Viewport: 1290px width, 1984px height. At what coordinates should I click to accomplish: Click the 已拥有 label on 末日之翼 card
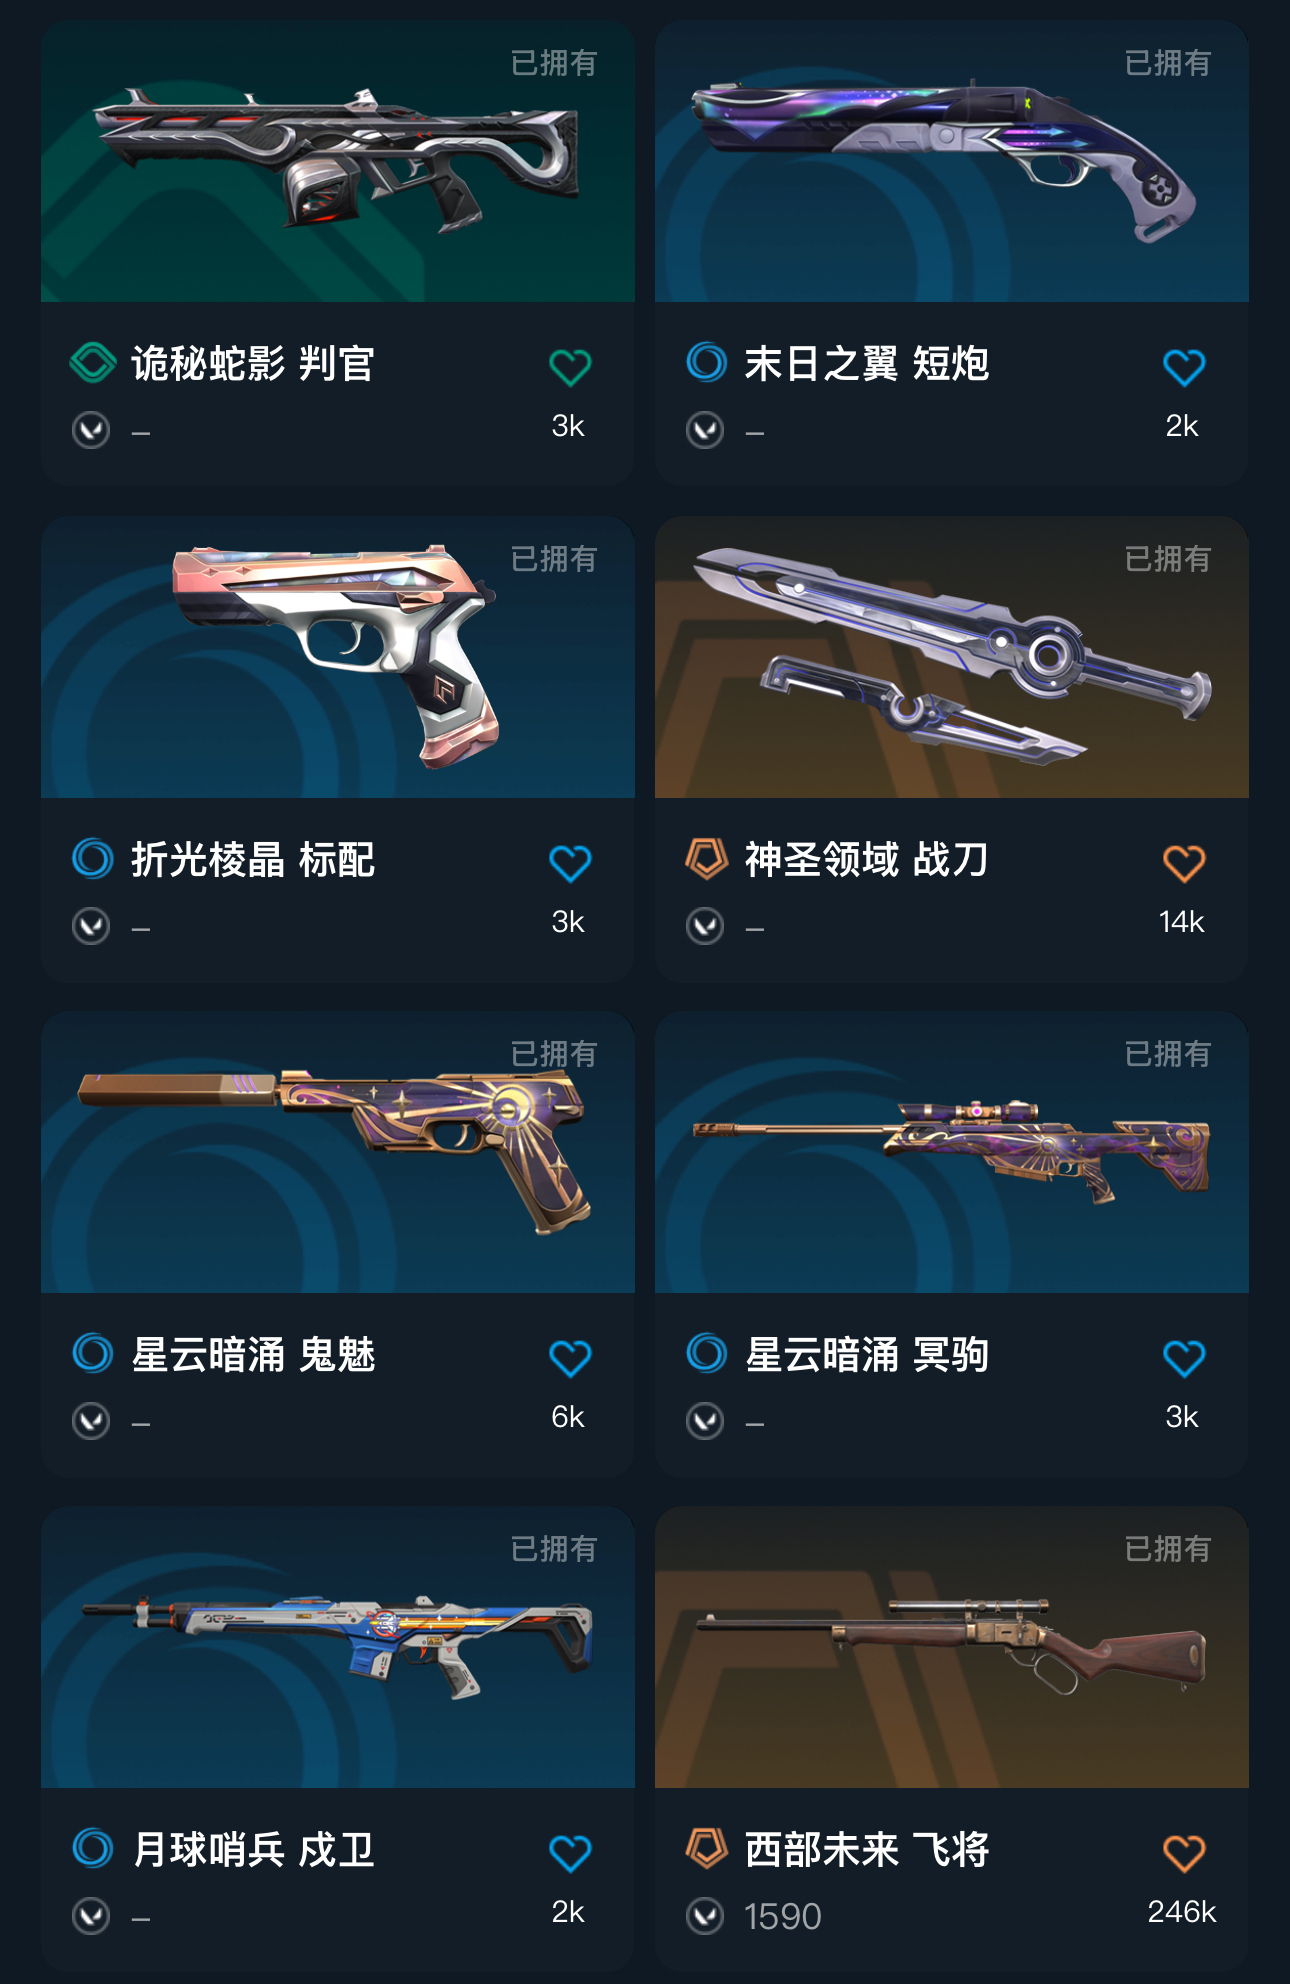[1167, 63]
